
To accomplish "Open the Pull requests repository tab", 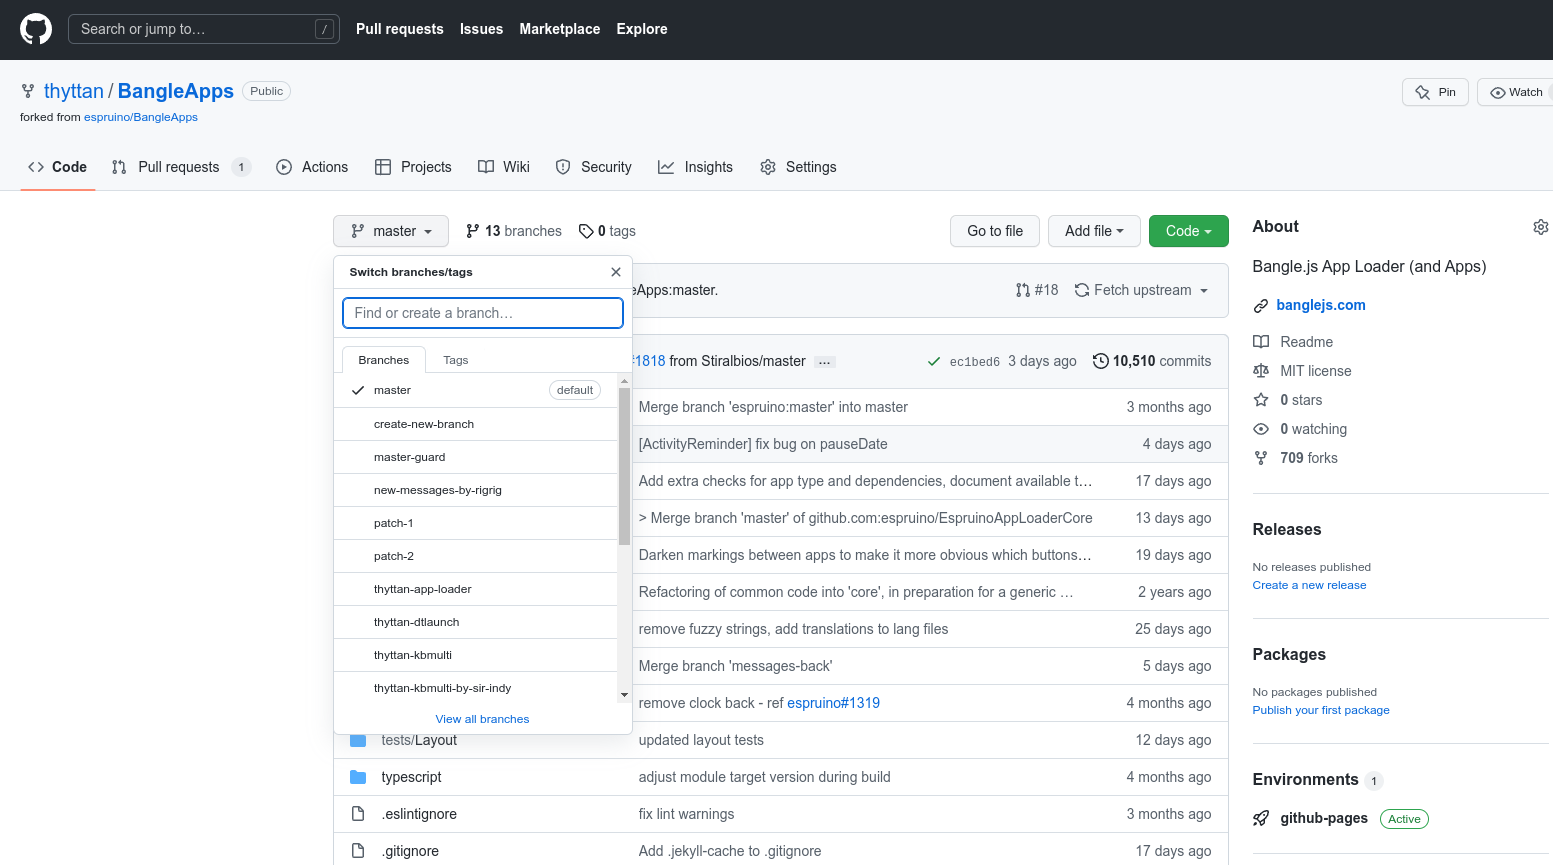I will [181, 167].
